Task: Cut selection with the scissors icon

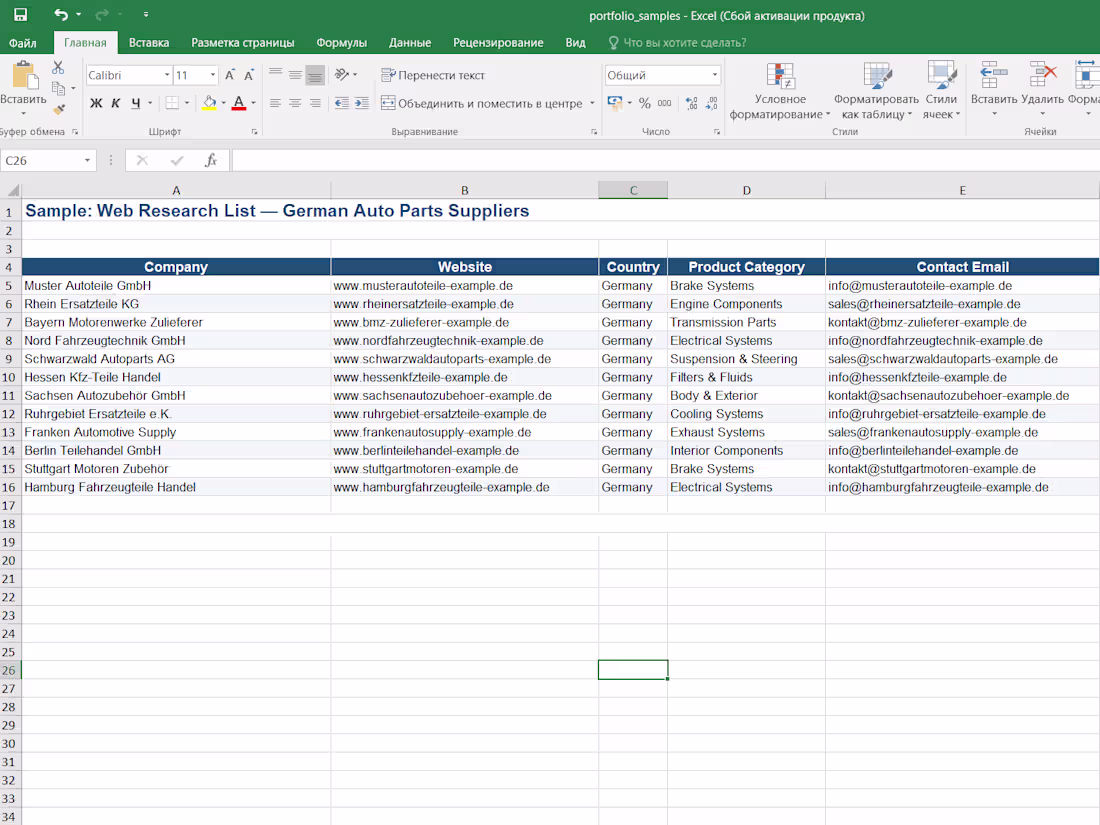Action: pyautogui.click(x=58, y=67)
